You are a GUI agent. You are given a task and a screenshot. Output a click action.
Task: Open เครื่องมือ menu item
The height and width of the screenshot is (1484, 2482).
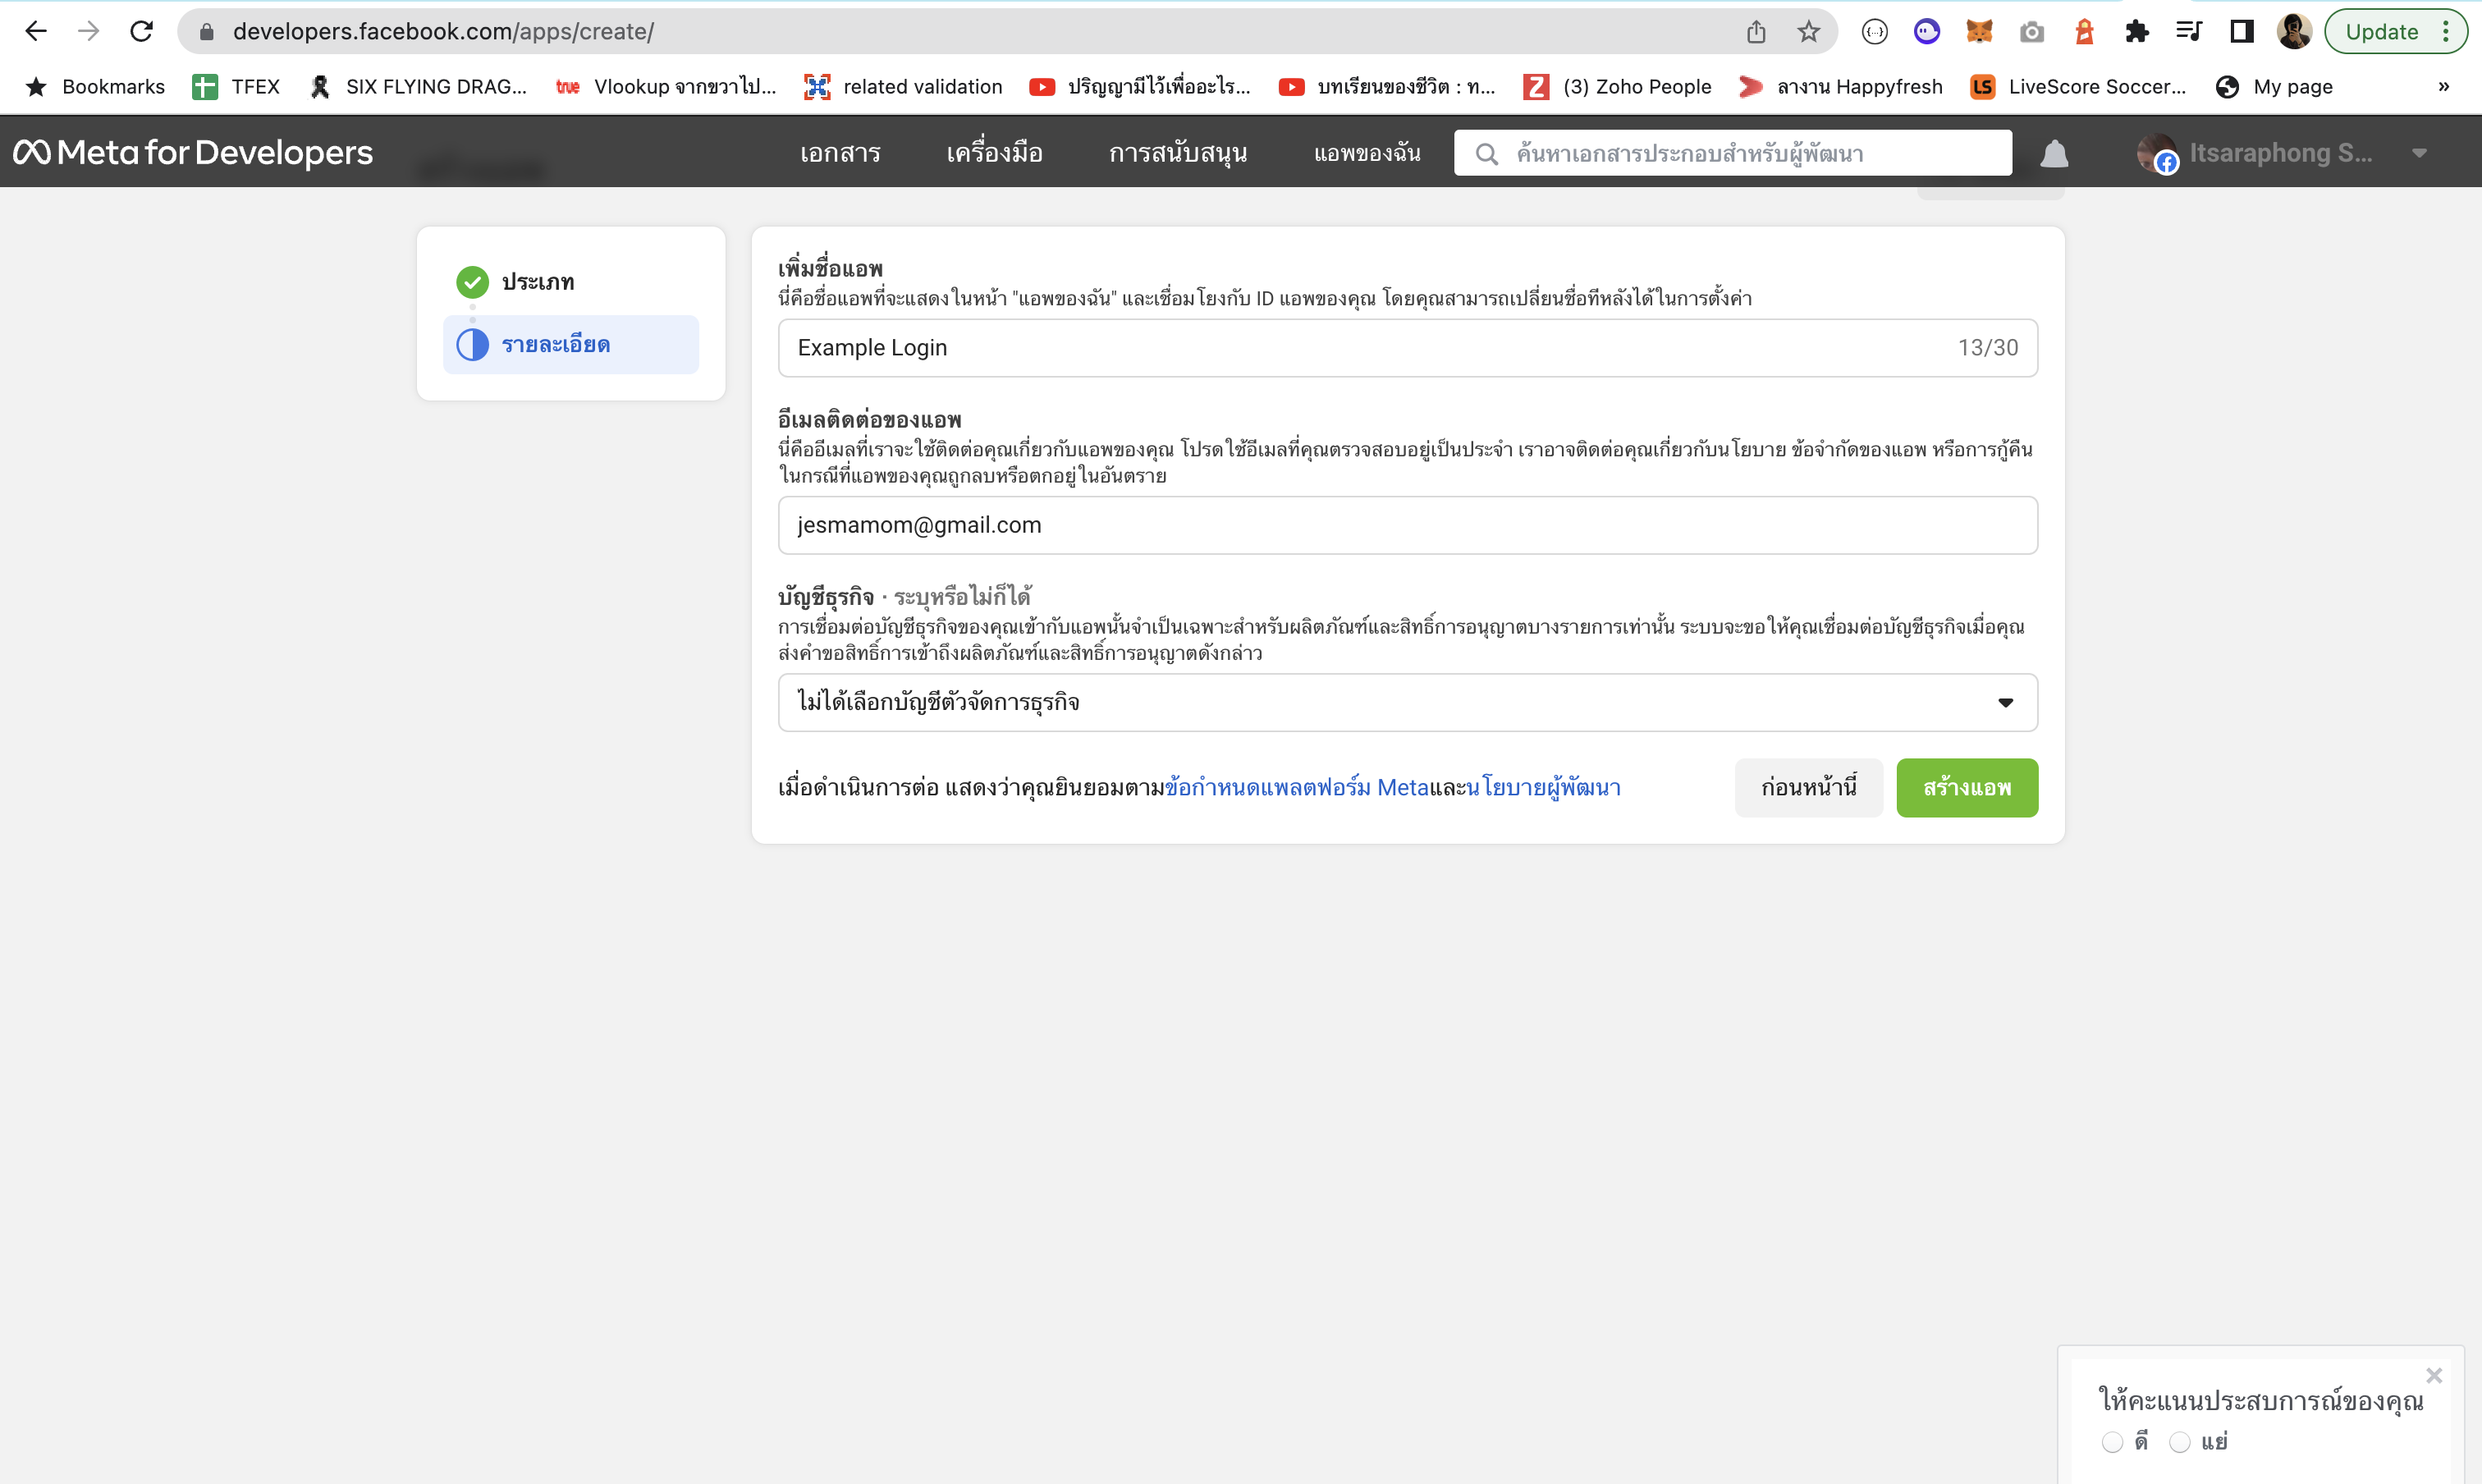[993, 152]
